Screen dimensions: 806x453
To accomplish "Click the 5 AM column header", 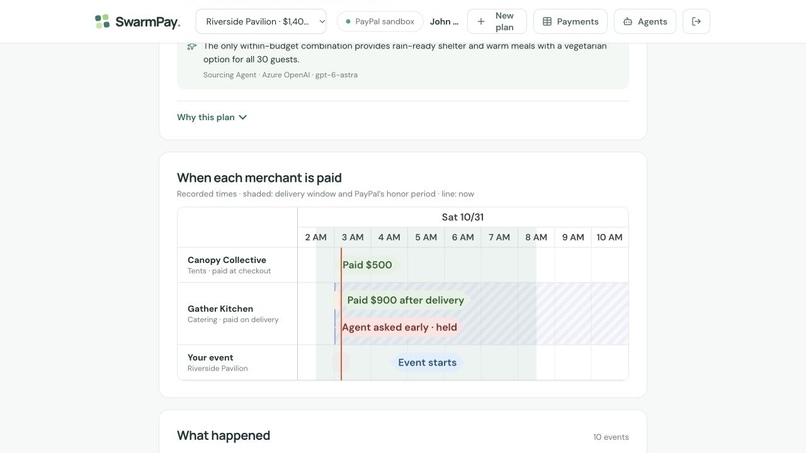I will tap(426, 237).
